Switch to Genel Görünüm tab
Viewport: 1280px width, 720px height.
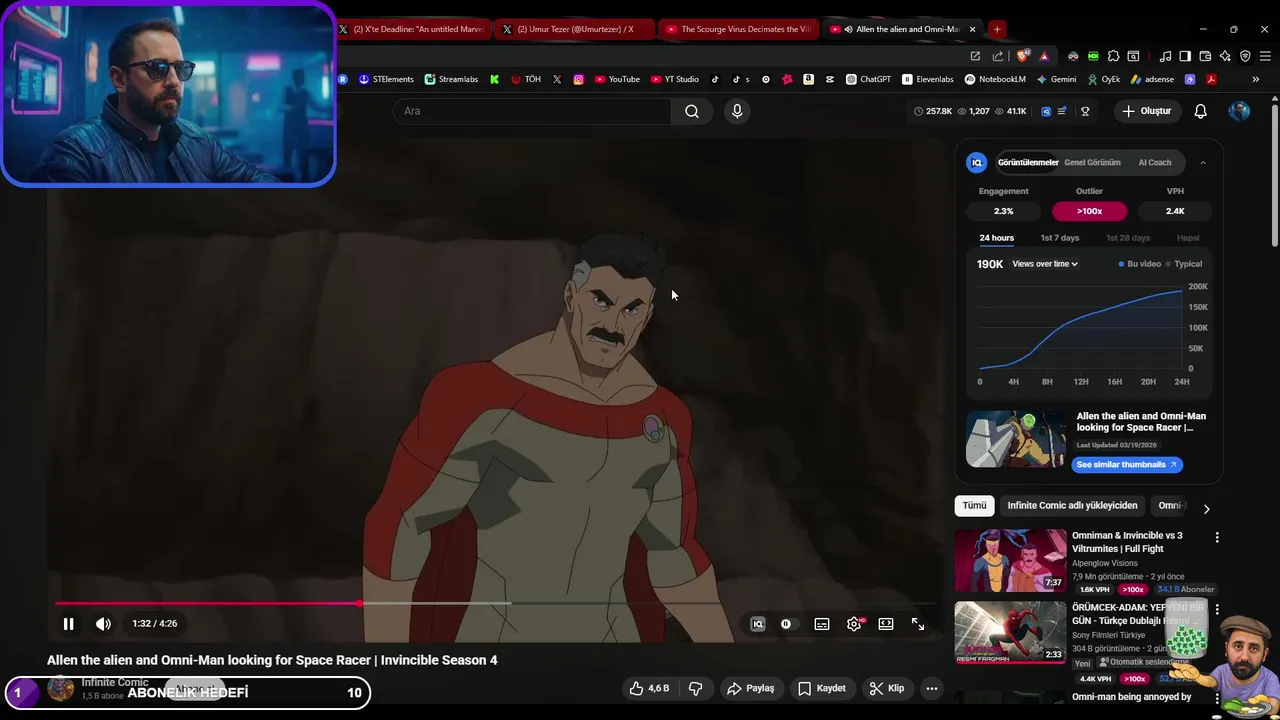click(x=1092, y=162)
